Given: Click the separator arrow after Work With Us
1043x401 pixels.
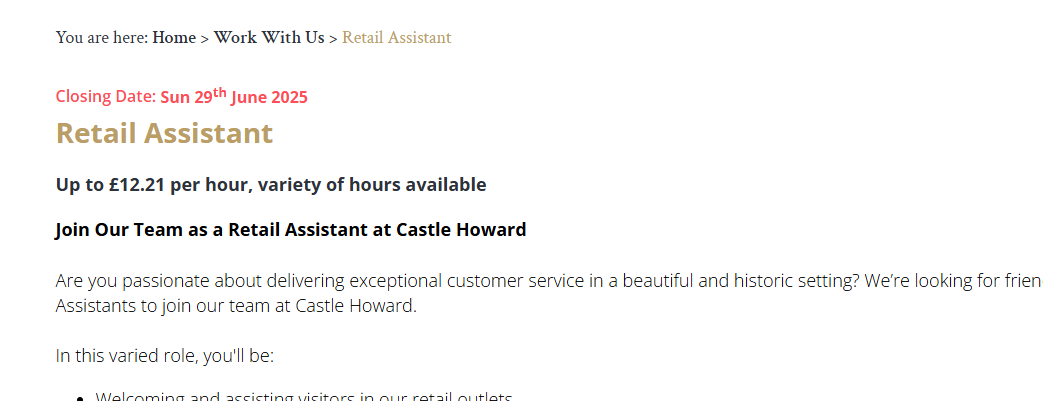Looking at the screenshot, I should pyautogui.click(x=333, y=39).
